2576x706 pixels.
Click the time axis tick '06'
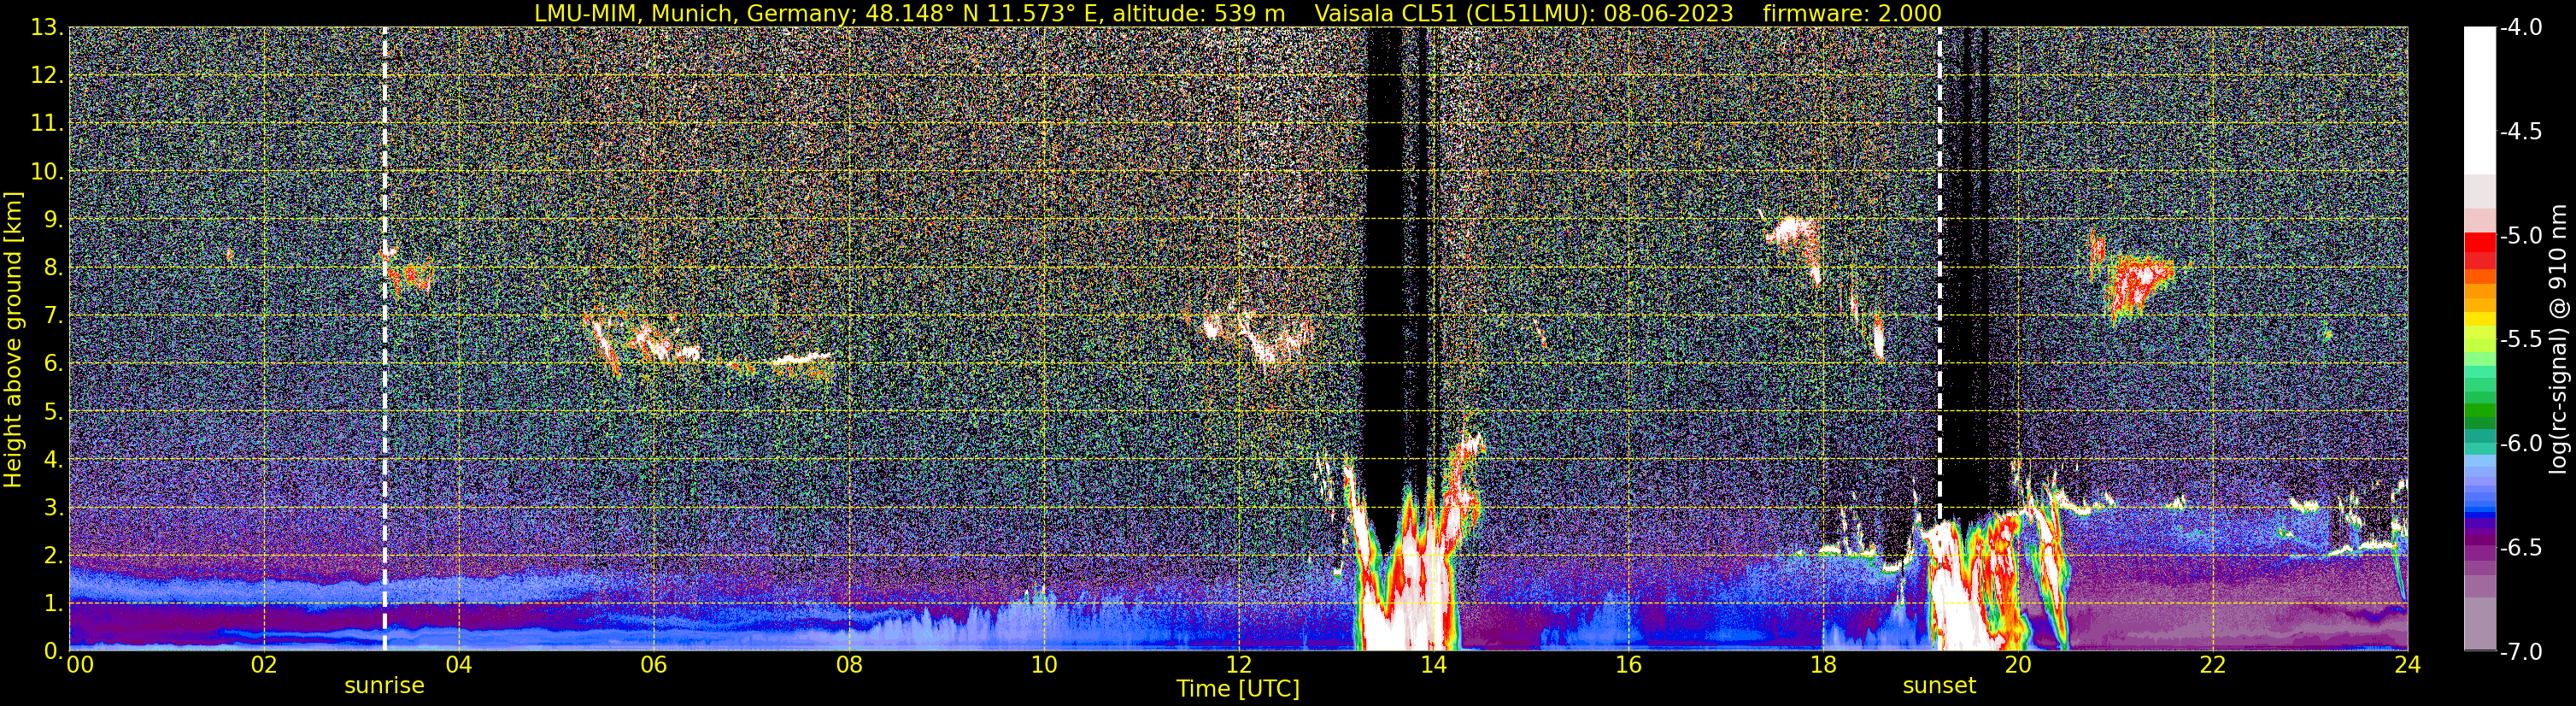click(x=654, y=665)
